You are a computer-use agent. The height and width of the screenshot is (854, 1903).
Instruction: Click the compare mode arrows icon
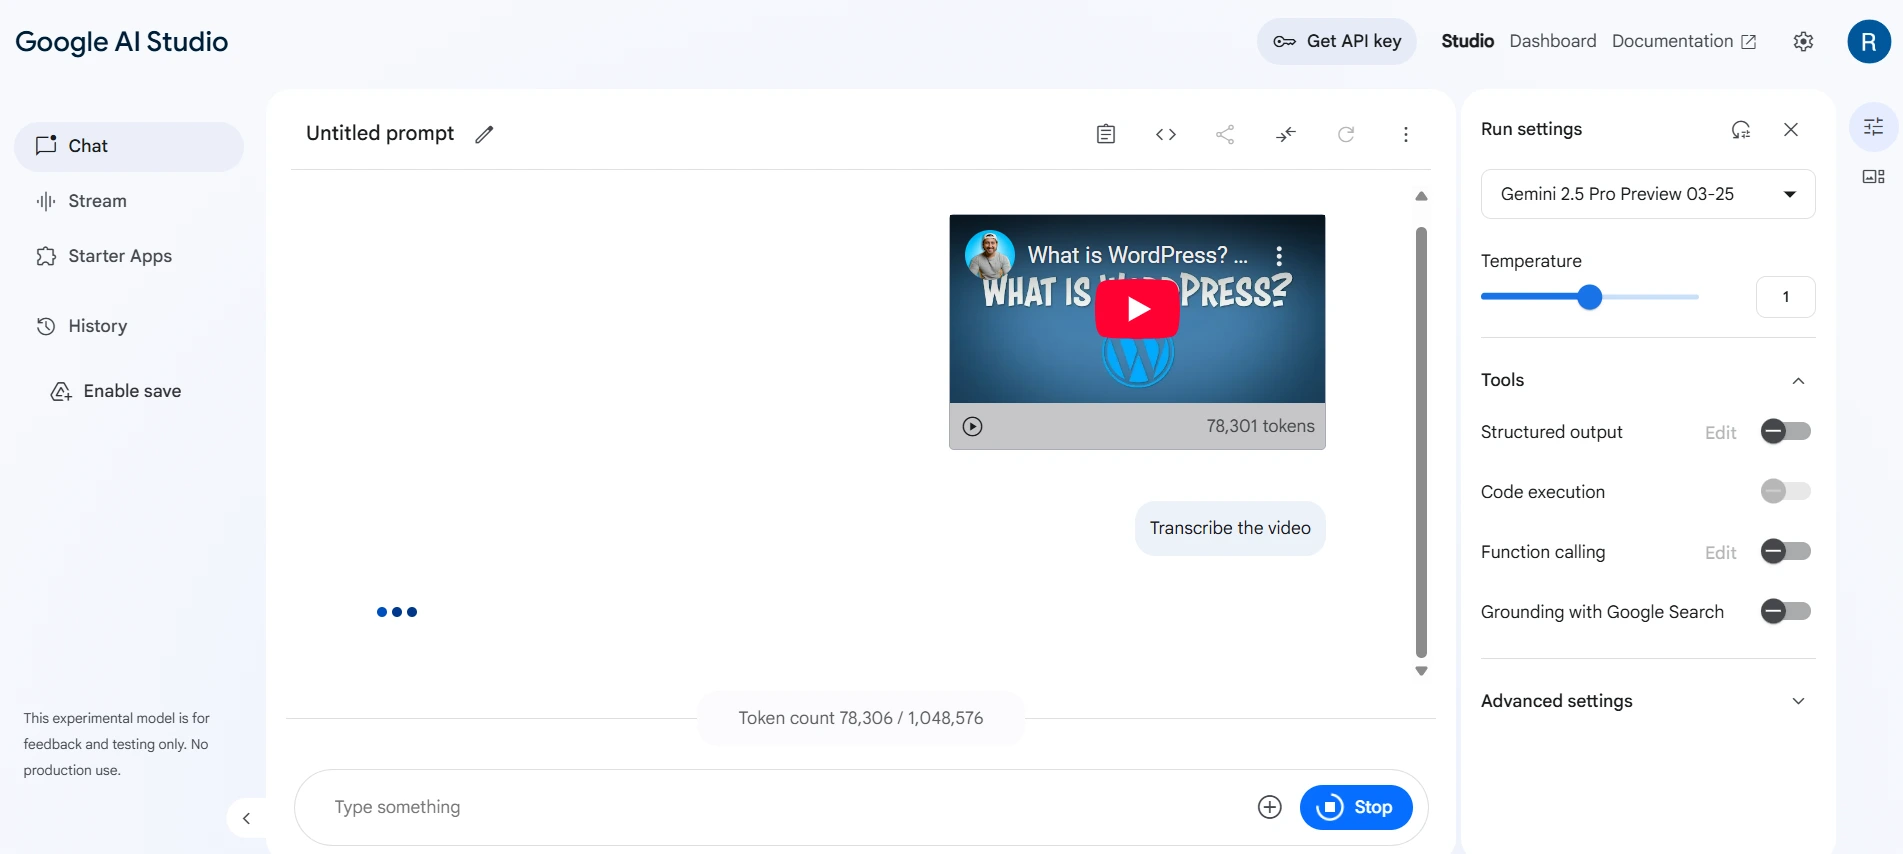(1286, 134)
